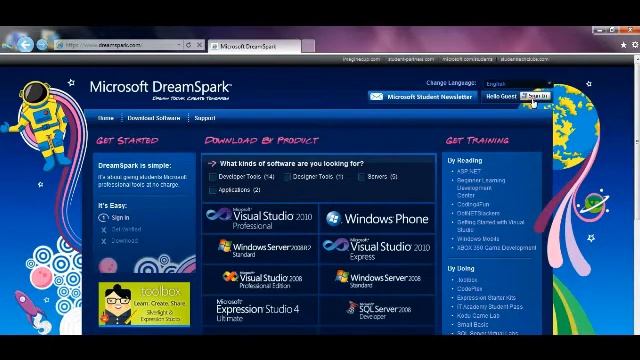Open the browser tools gear icon

click(x=636, y=45)
